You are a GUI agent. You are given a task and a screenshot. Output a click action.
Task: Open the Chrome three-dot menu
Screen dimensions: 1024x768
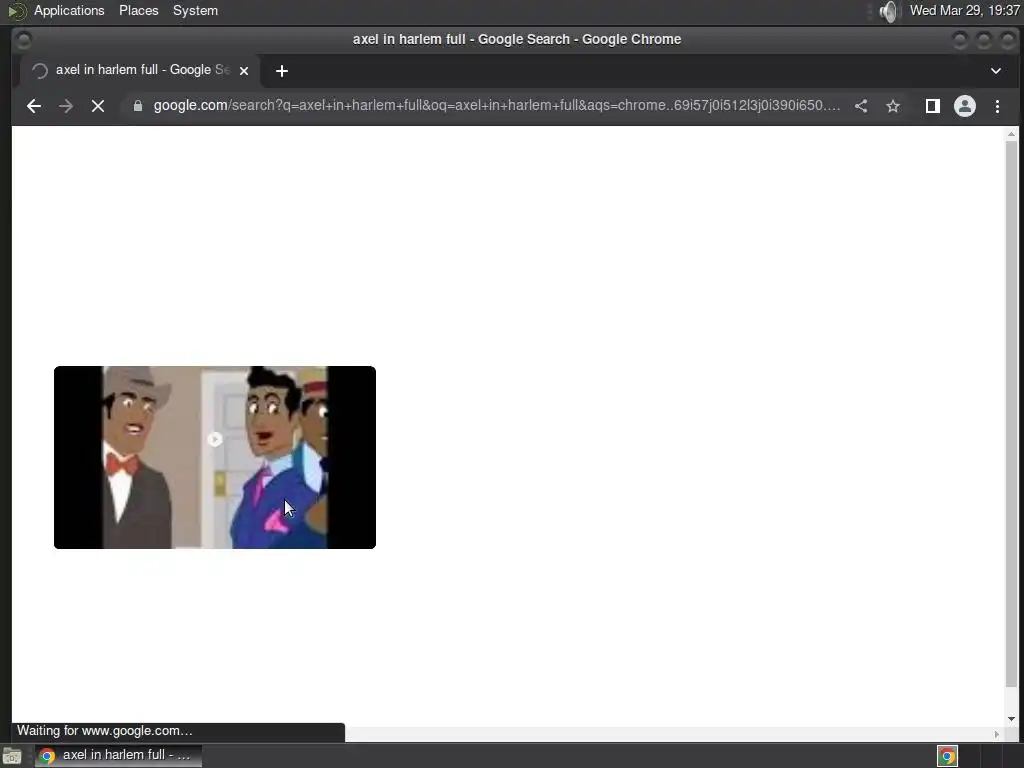(997, 106)
